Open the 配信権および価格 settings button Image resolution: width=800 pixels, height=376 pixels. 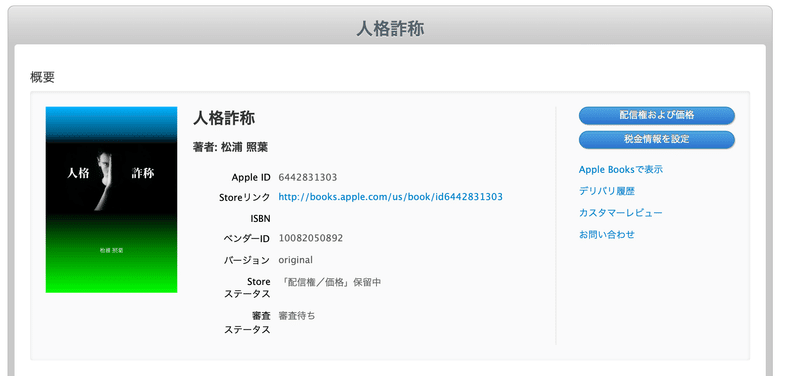tap(657, 115)
